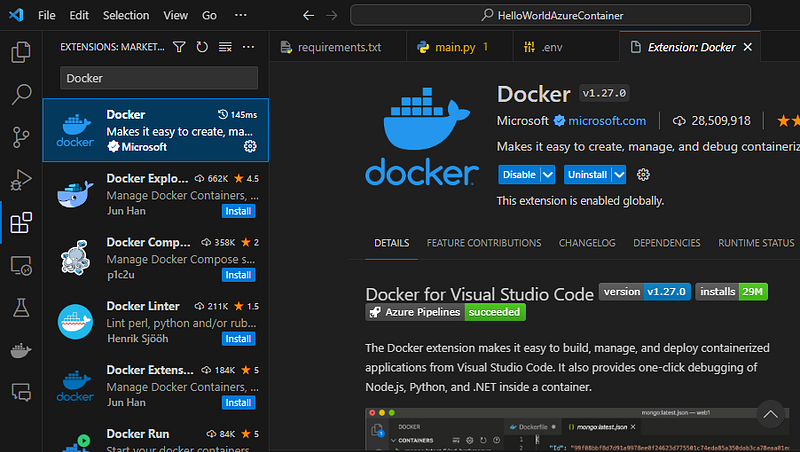Select the DEPENDENCIES tab

point(666,243)
